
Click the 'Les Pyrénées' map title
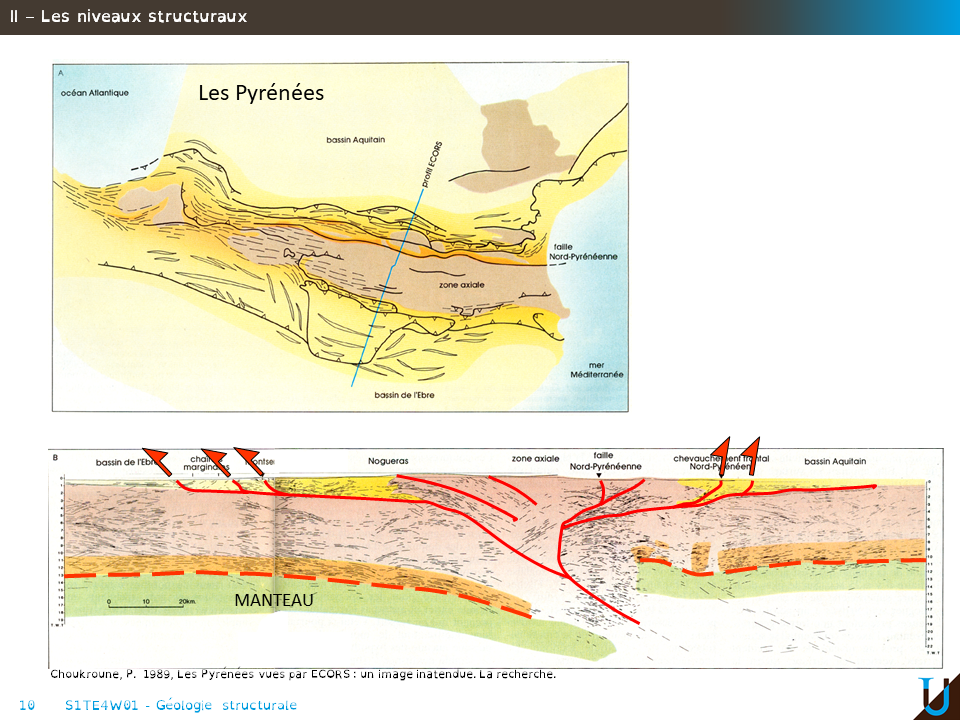[261, 93]
